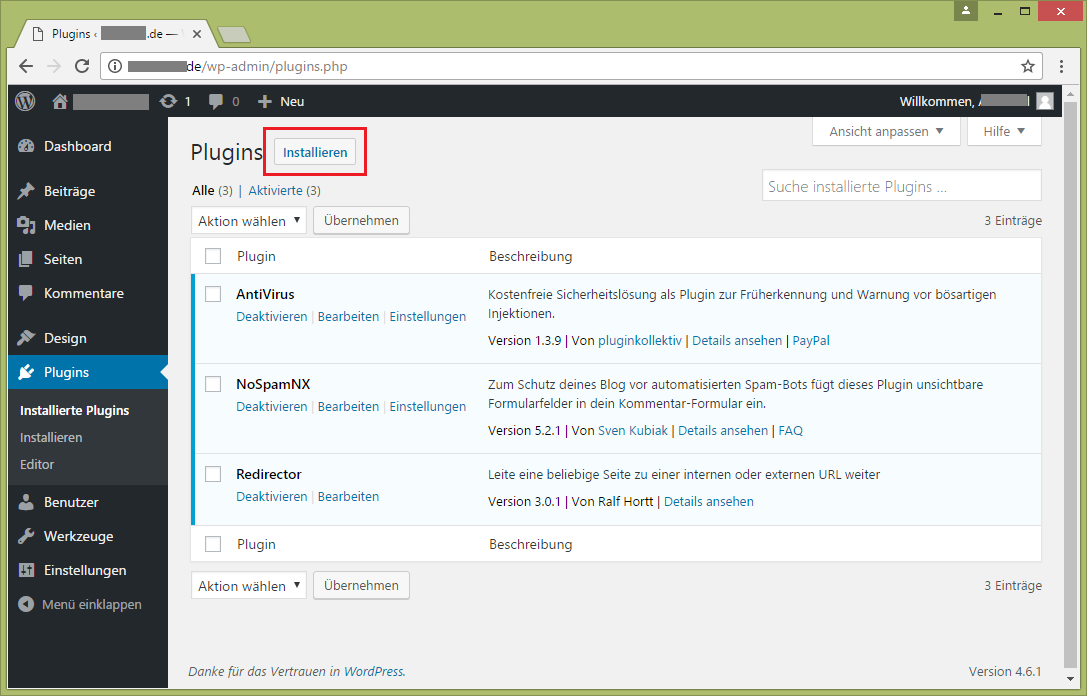Viewport: 1087px width, 696px height.
Task: Open the comments bubble in admin bar
Action: [x=216, y=101]
